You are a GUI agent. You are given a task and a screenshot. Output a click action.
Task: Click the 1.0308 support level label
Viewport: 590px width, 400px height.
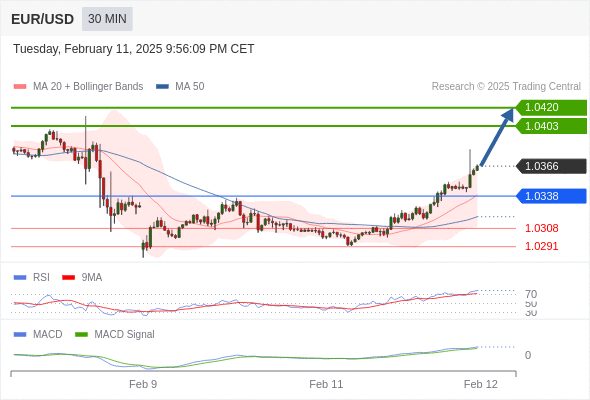click(x=541, y=228)
